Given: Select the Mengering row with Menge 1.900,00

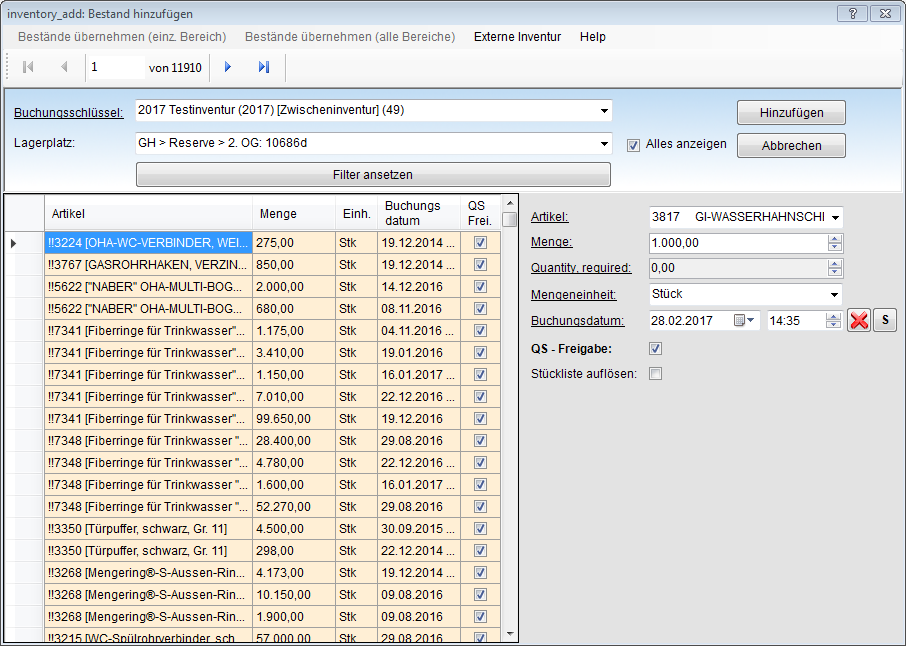Looking at the screenshot, I should tap(253, 617).
